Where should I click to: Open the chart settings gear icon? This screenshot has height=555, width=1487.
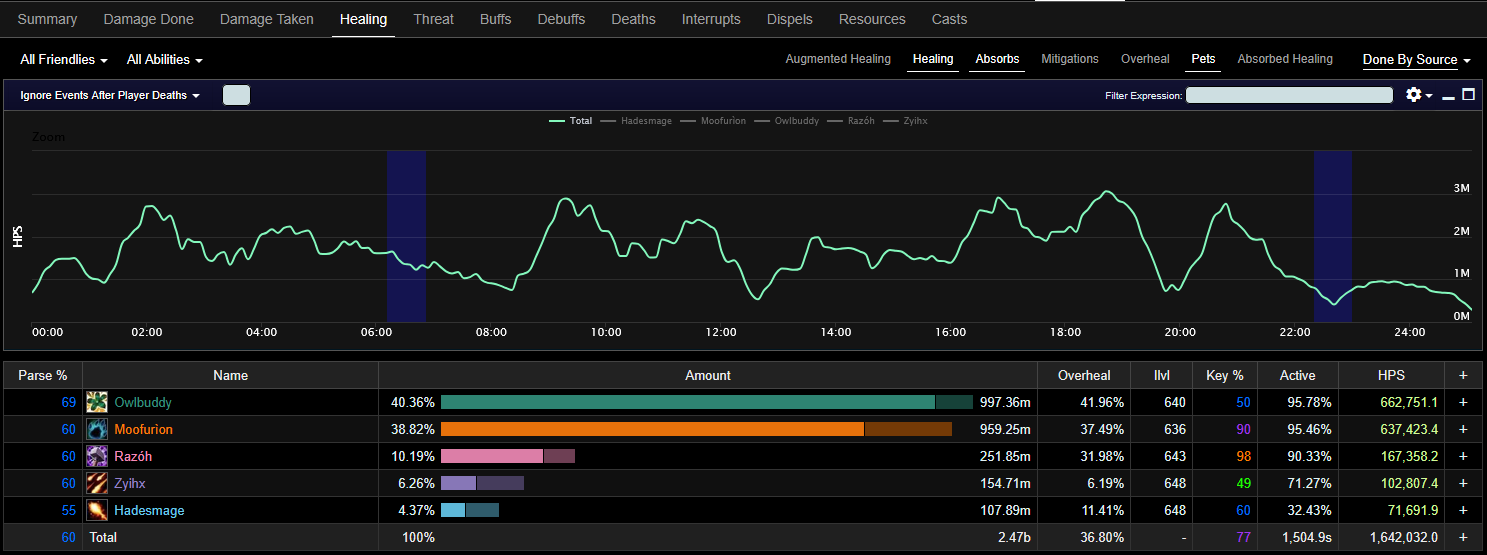point(1418,95)
